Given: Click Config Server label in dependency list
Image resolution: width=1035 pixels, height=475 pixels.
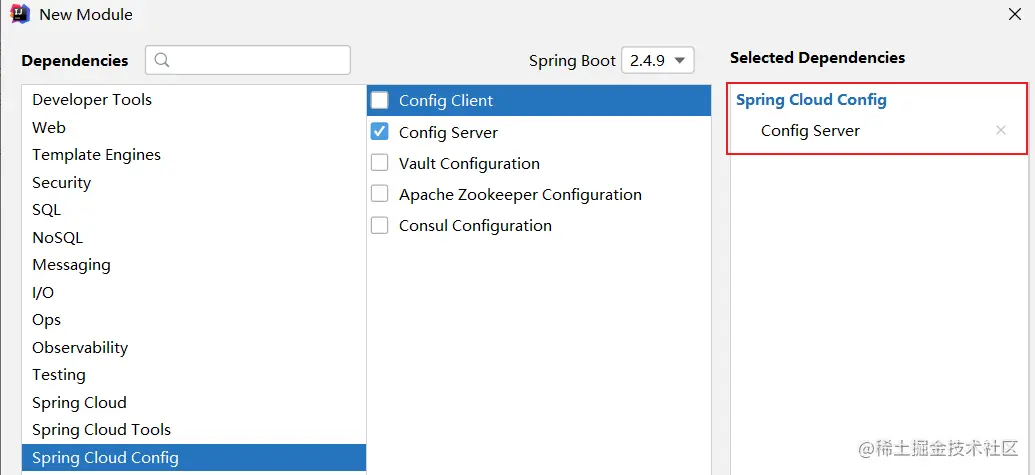Looking at the screenshot, I should pos(448,133).
